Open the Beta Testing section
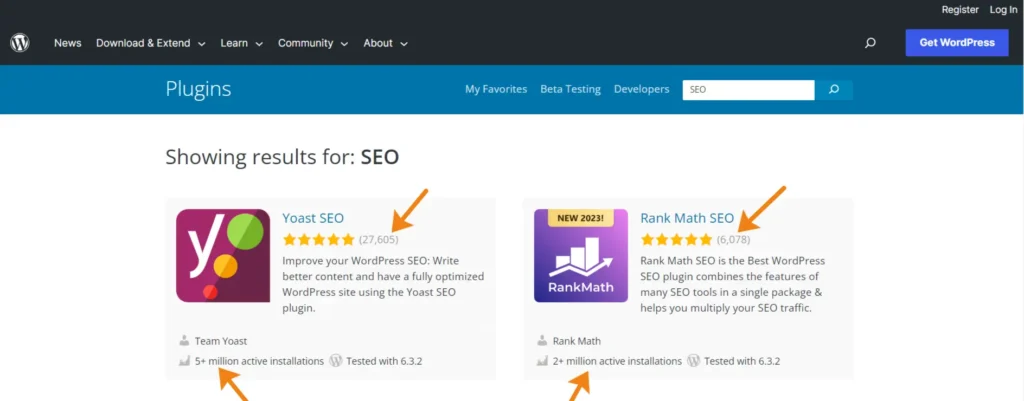The width and height of the screenshot is (1024, 401). (570, 89)
